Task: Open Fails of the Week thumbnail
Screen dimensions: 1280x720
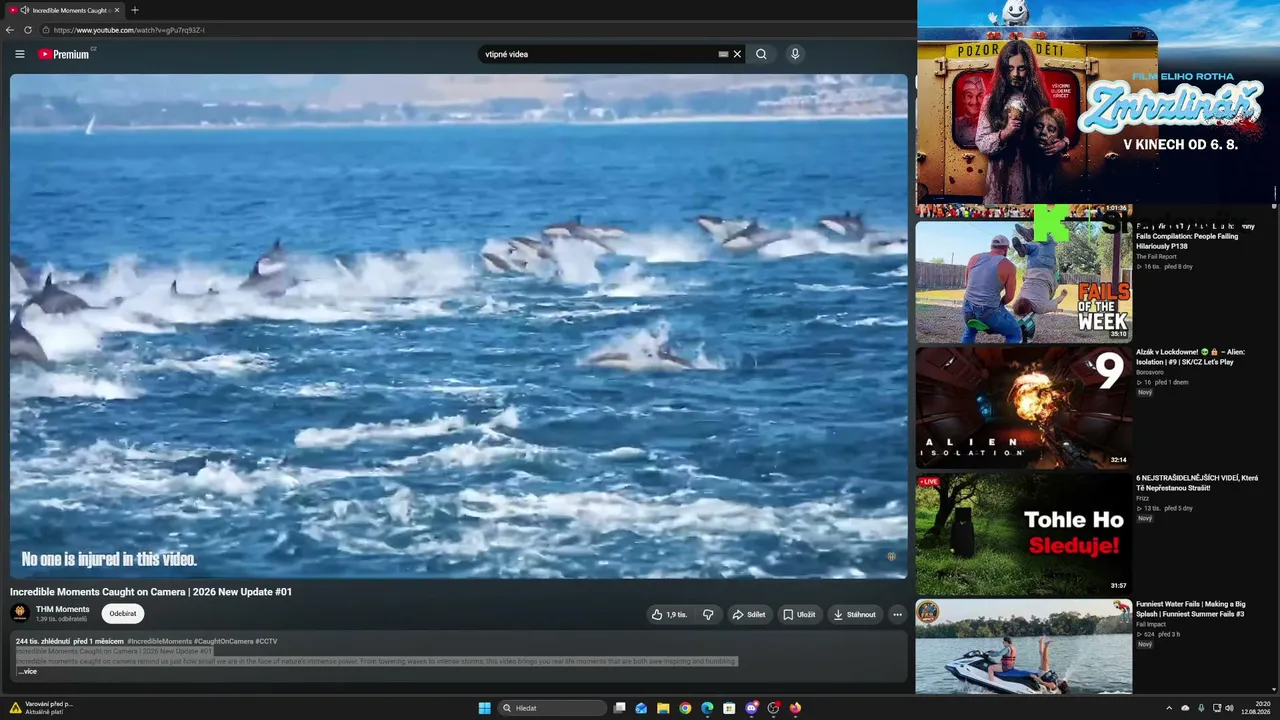Action: 1024,281
